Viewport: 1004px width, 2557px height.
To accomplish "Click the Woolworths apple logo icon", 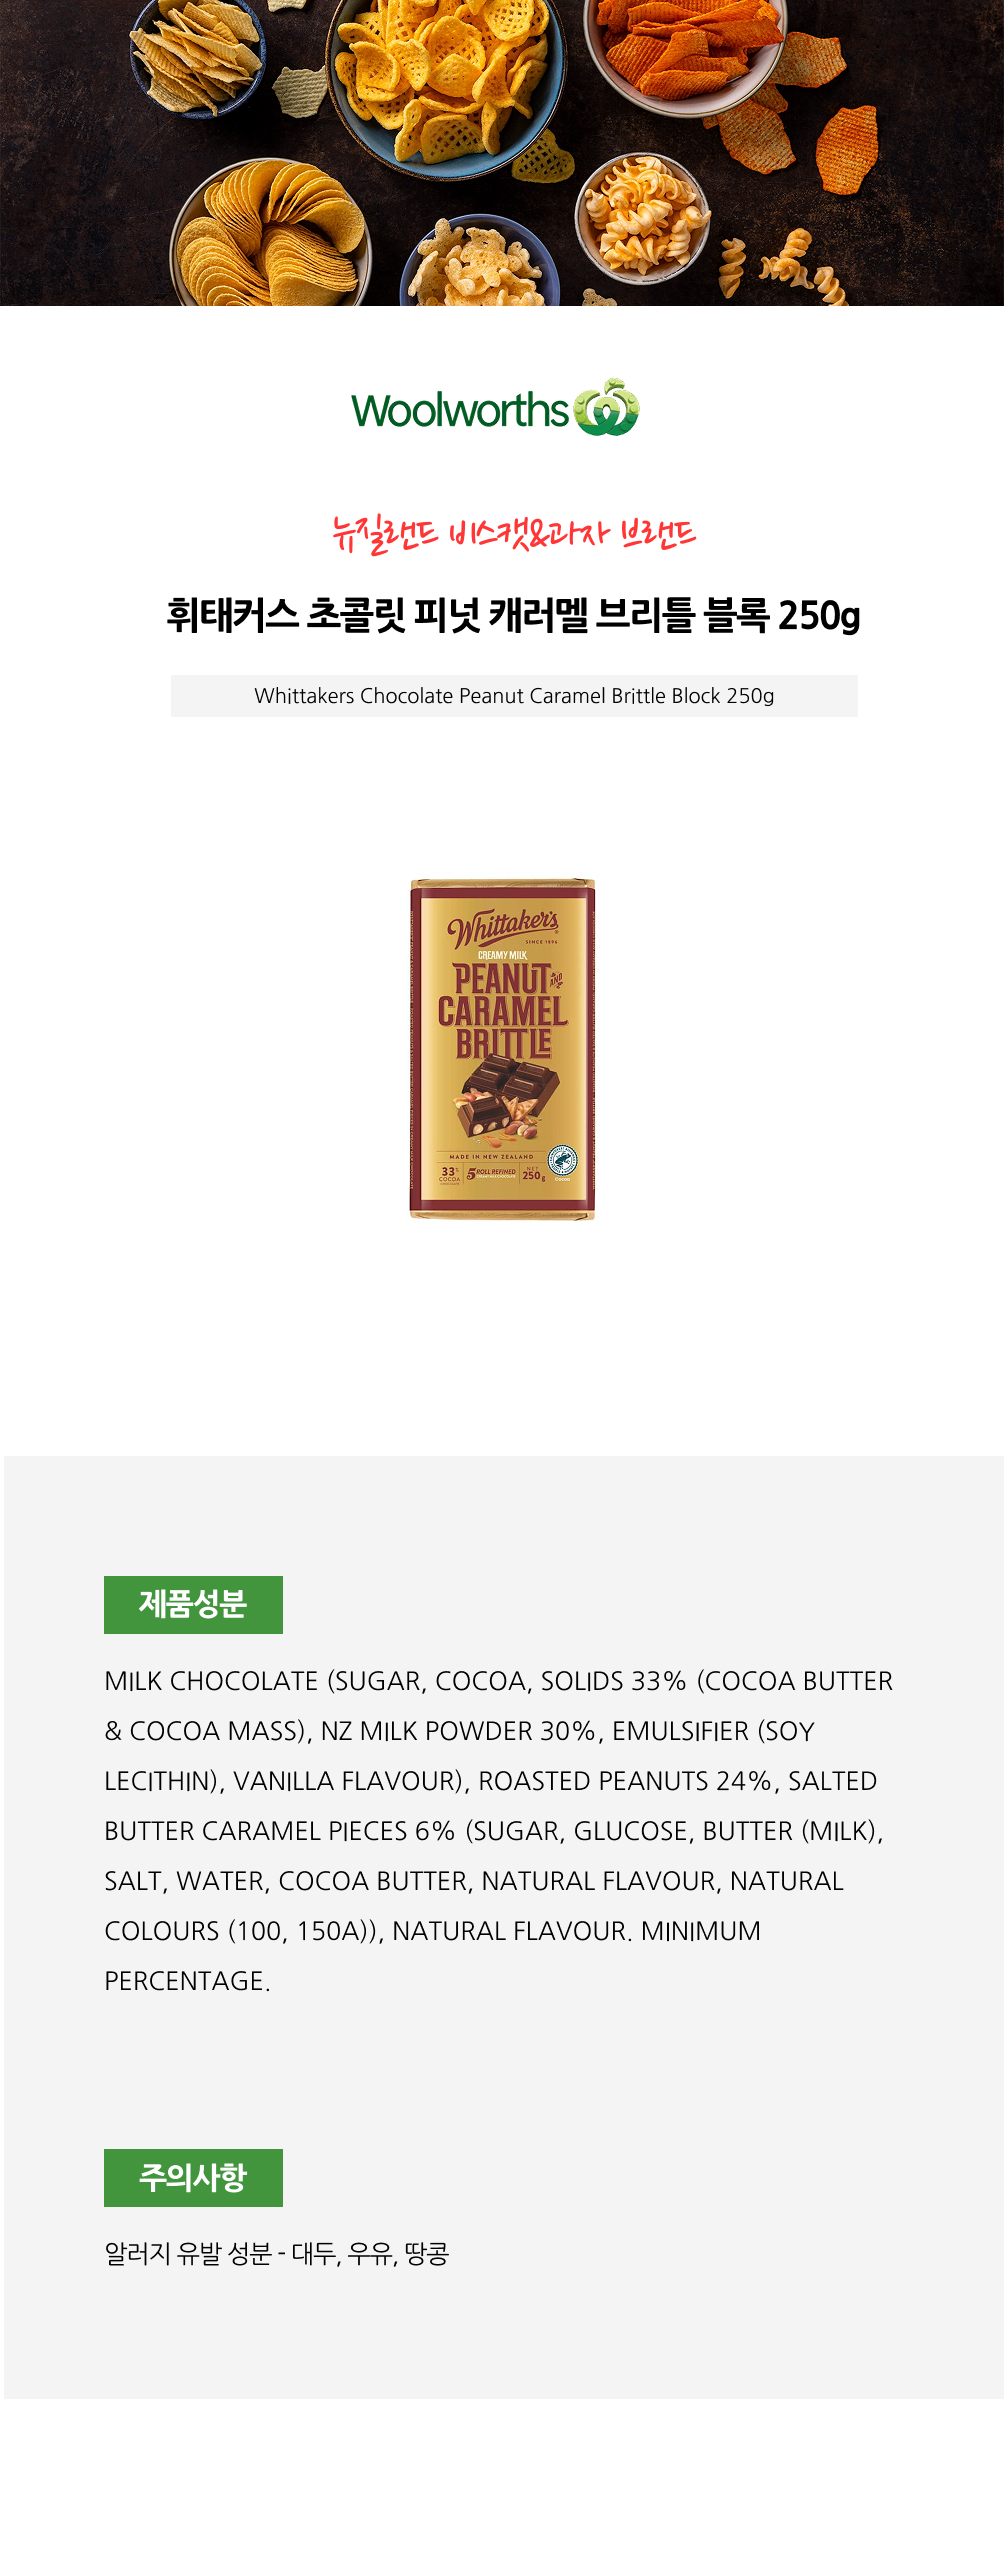I will click(x=606, y=408).
